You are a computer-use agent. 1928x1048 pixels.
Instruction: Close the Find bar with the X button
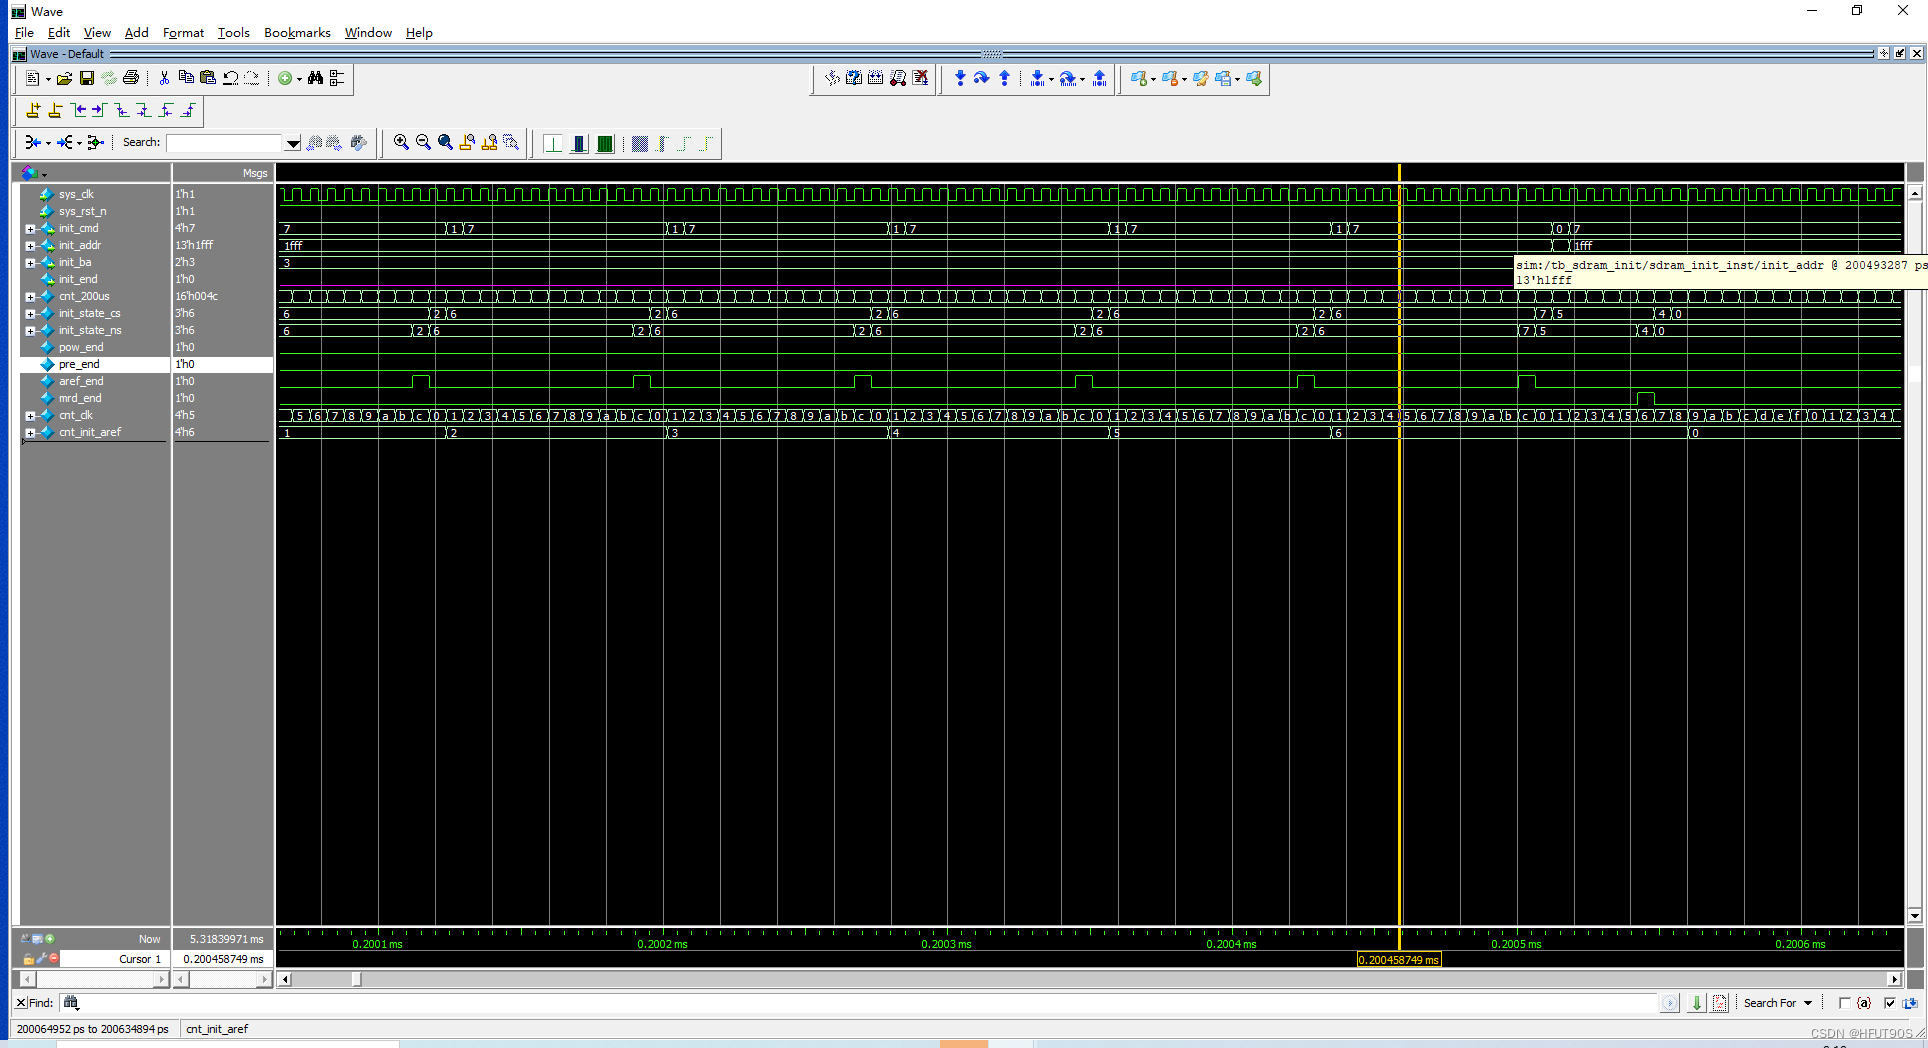(21, 1003)
